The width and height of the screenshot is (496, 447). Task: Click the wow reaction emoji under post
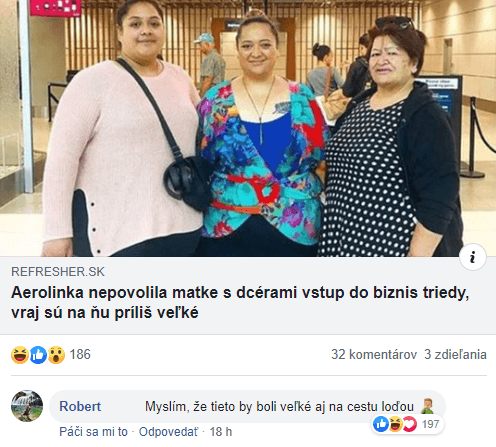point(56,355)
